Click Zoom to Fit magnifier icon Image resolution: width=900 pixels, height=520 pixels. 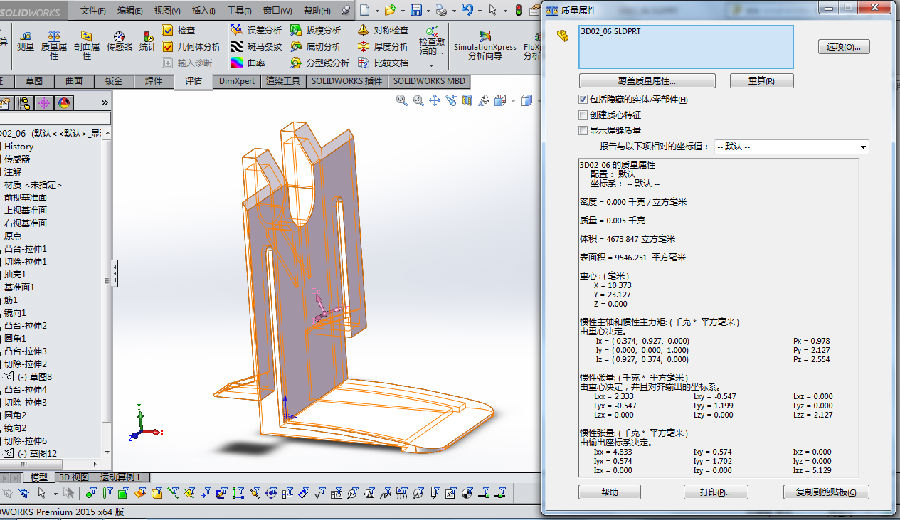(x=401, y=101)
